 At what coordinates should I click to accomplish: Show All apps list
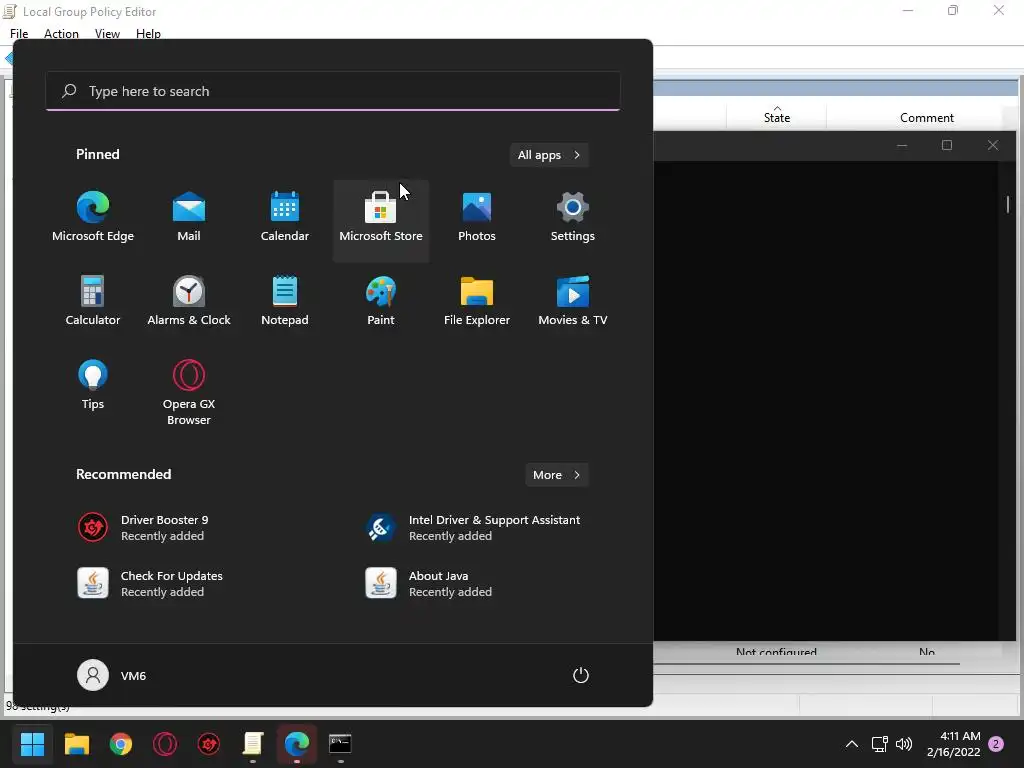pyautogui.click(x=549, y=155)
